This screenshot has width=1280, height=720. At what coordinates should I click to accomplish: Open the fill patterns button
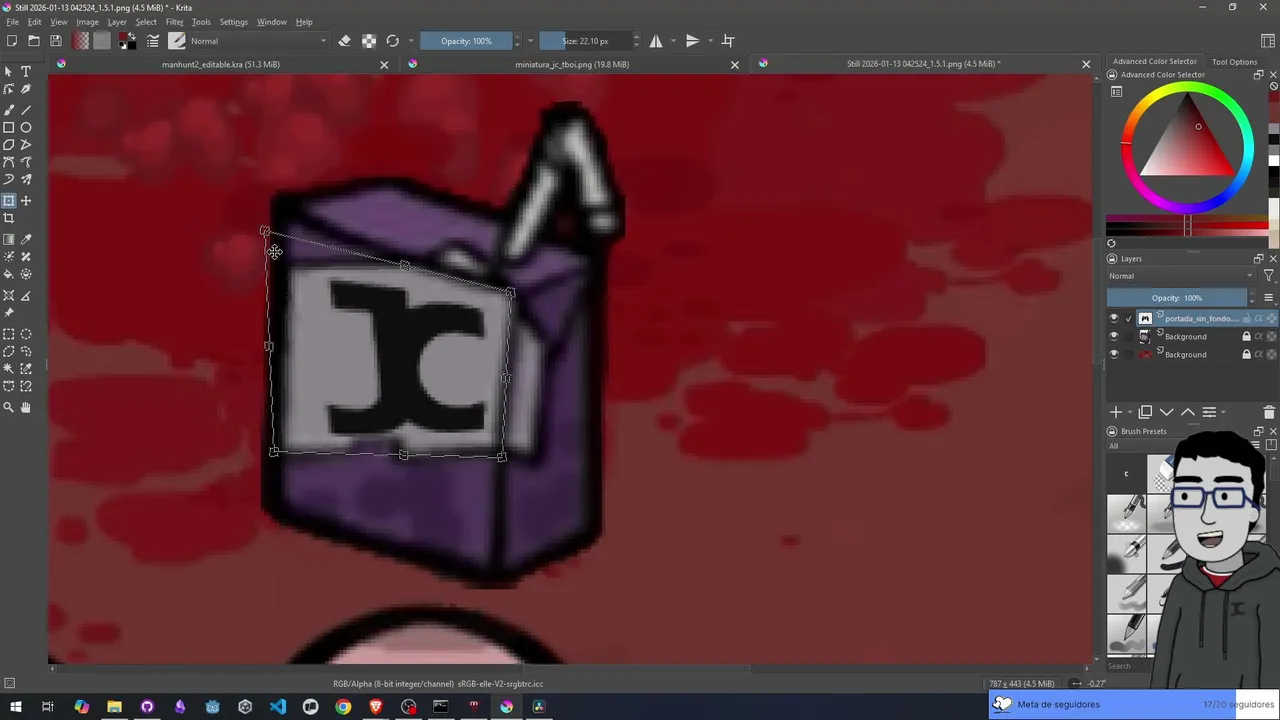click(x=102, y=41)
